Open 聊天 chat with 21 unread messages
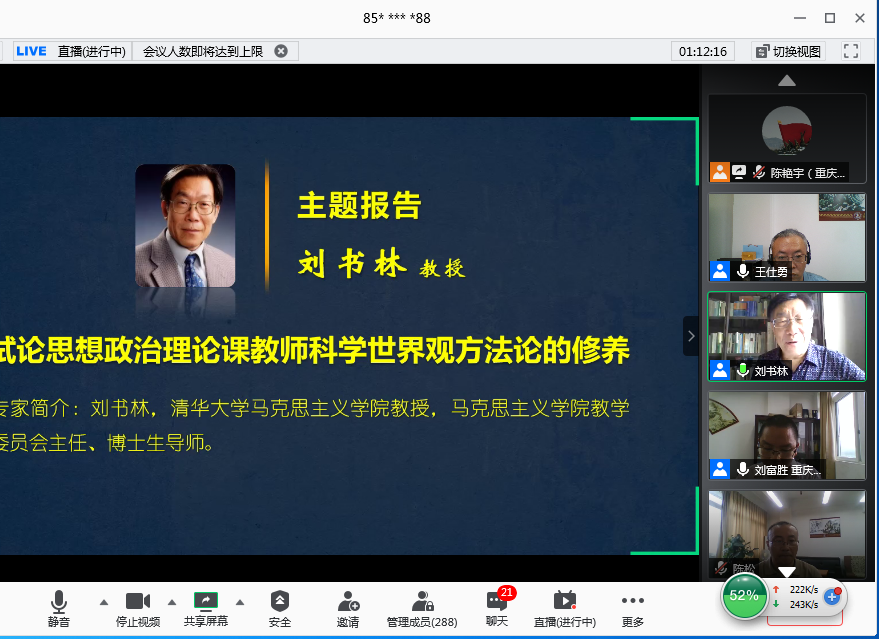Screen dimensions: 879x639 tap(497, 608)
